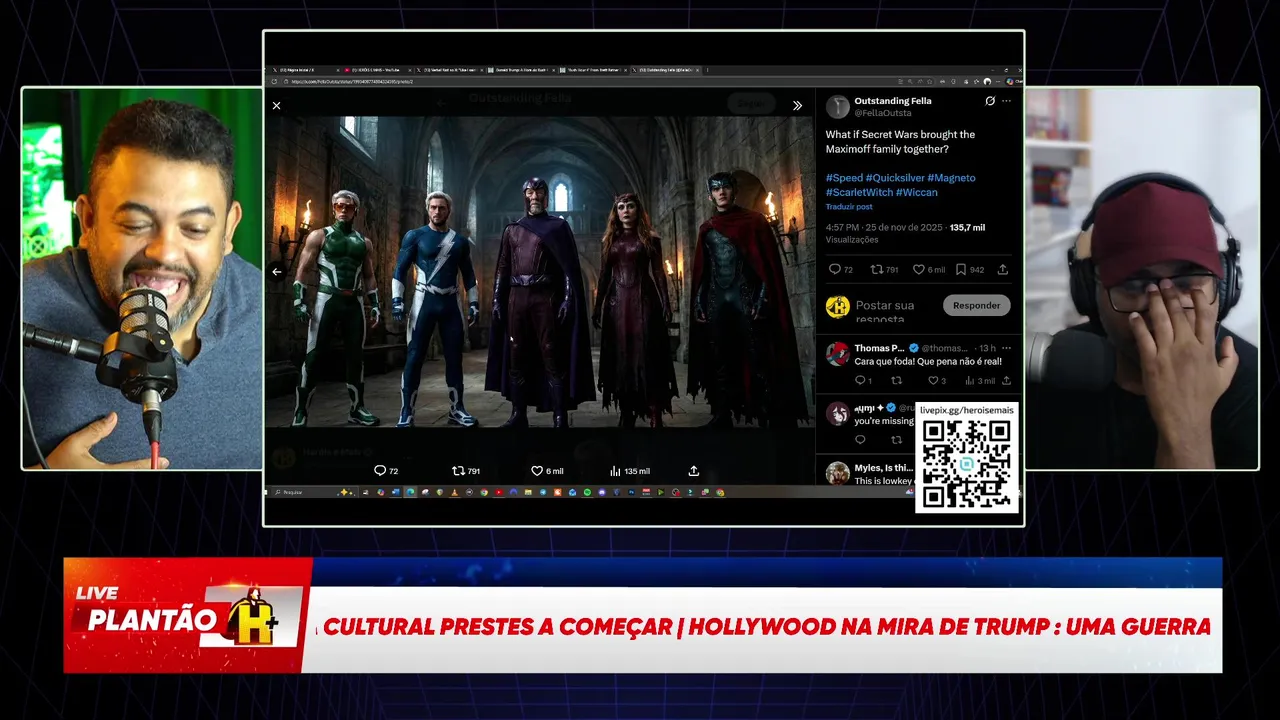Viewport: 1280px width, 720px height.
Task: Open the Outstanding Fella profile name
Action: click(893, 101)
